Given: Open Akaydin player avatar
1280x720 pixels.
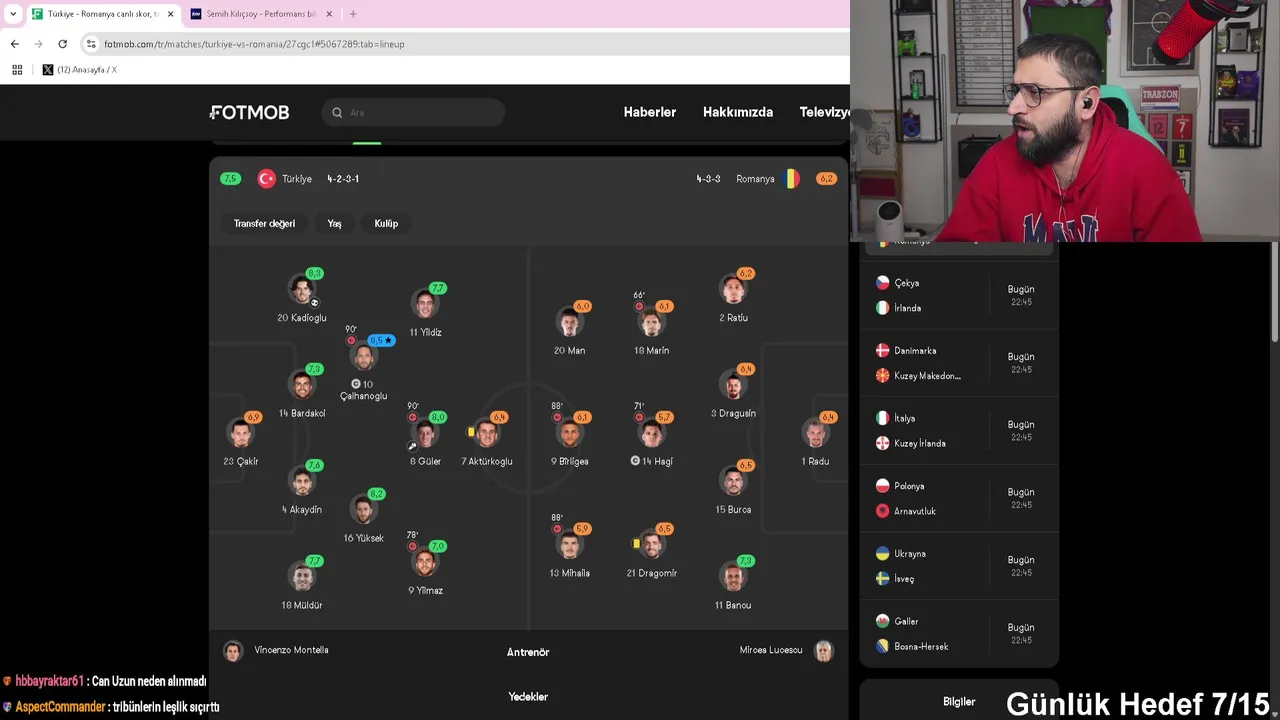Looking at the screenshot, I should pyautogui.click(x=302, y=481).
